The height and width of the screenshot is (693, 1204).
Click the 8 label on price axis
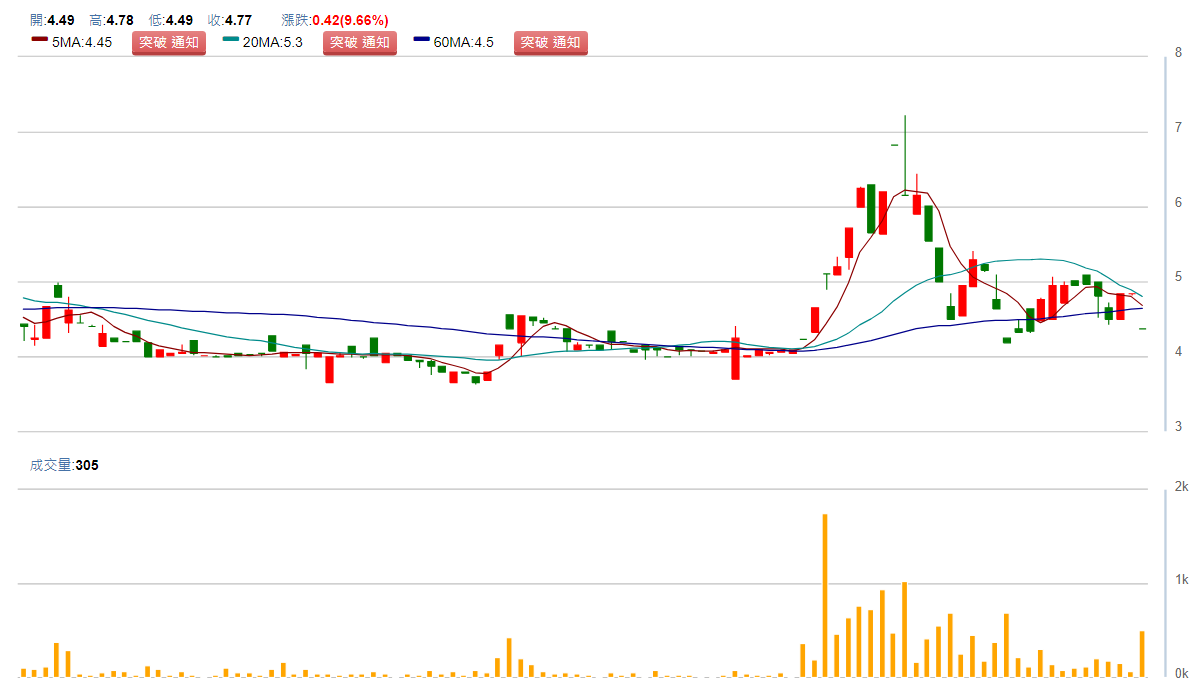(1179, 53)
